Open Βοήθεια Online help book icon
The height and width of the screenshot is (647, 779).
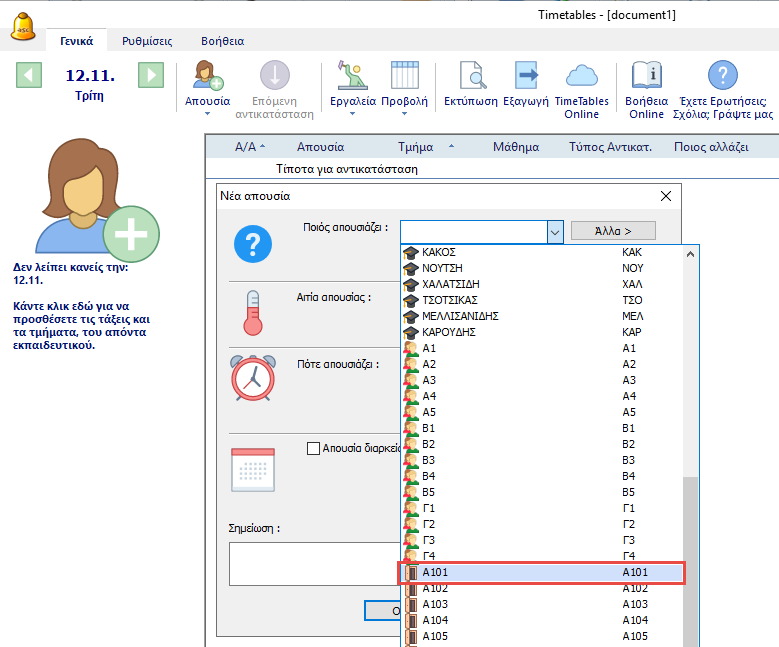tap(646, 77)
